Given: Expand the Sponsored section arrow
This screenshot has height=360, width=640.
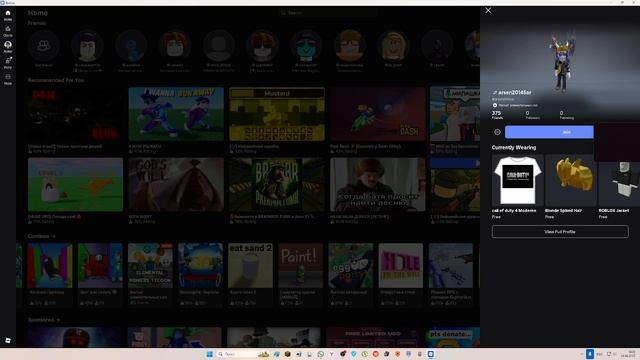Looking at the screenshot, I should pos(58,320).
